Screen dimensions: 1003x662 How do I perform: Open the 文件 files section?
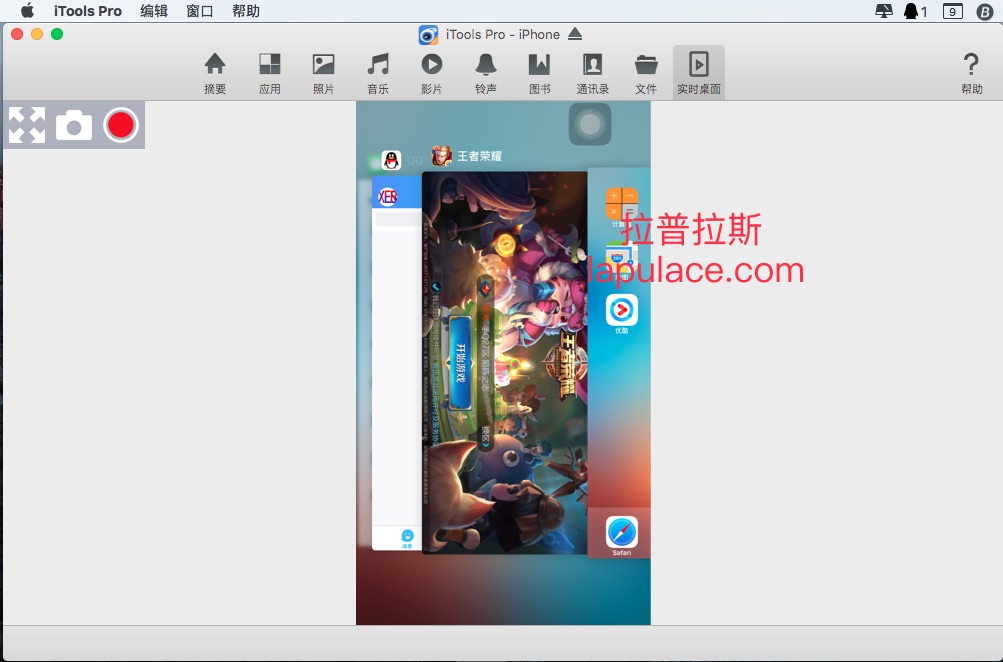(x=646, y=74)
